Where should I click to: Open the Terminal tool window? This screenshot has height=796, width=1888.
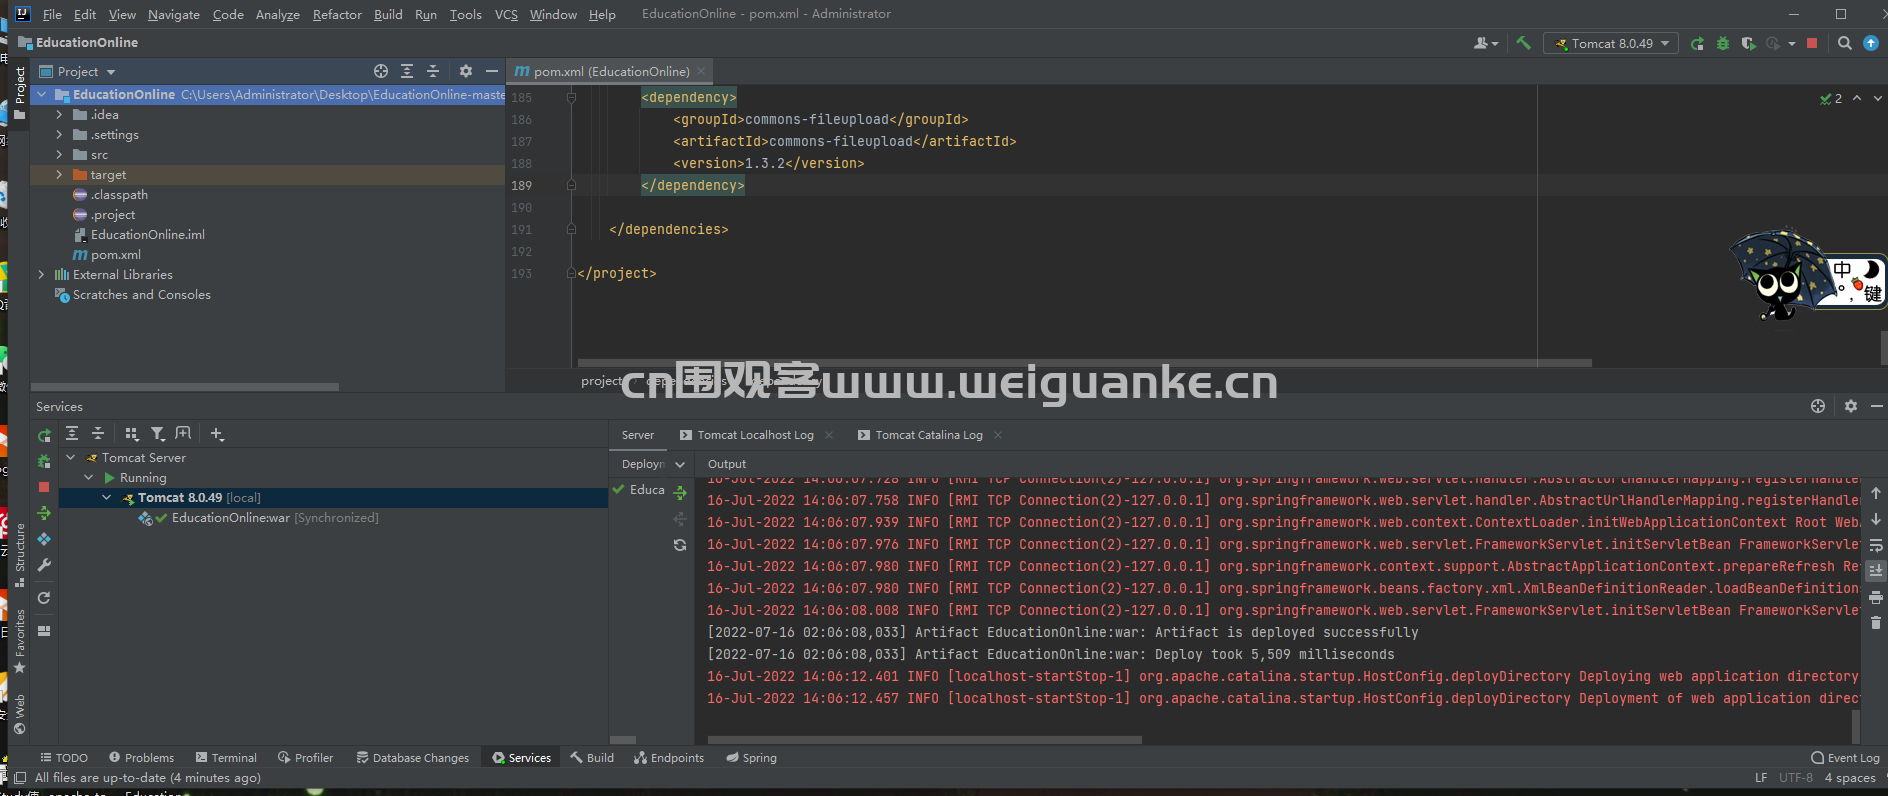[226, 757]
